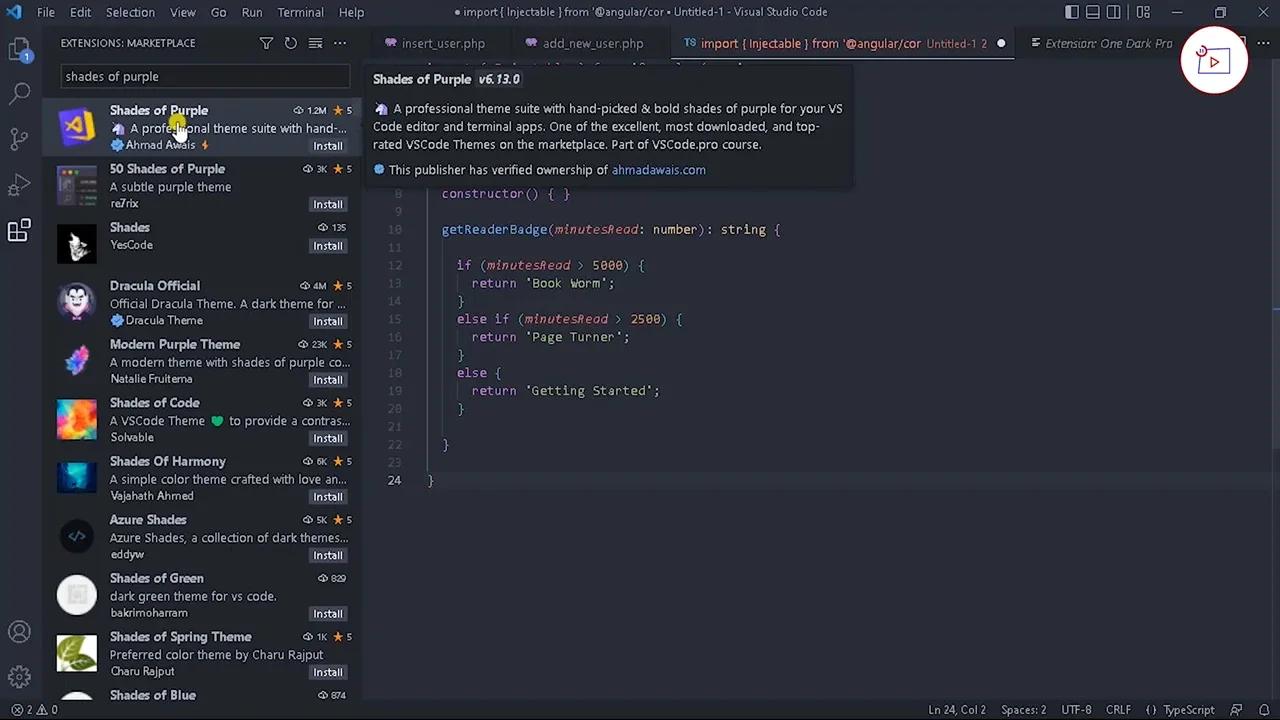
Task: Open the Filter Extensions dropdown
Action: tap(266, 43)
